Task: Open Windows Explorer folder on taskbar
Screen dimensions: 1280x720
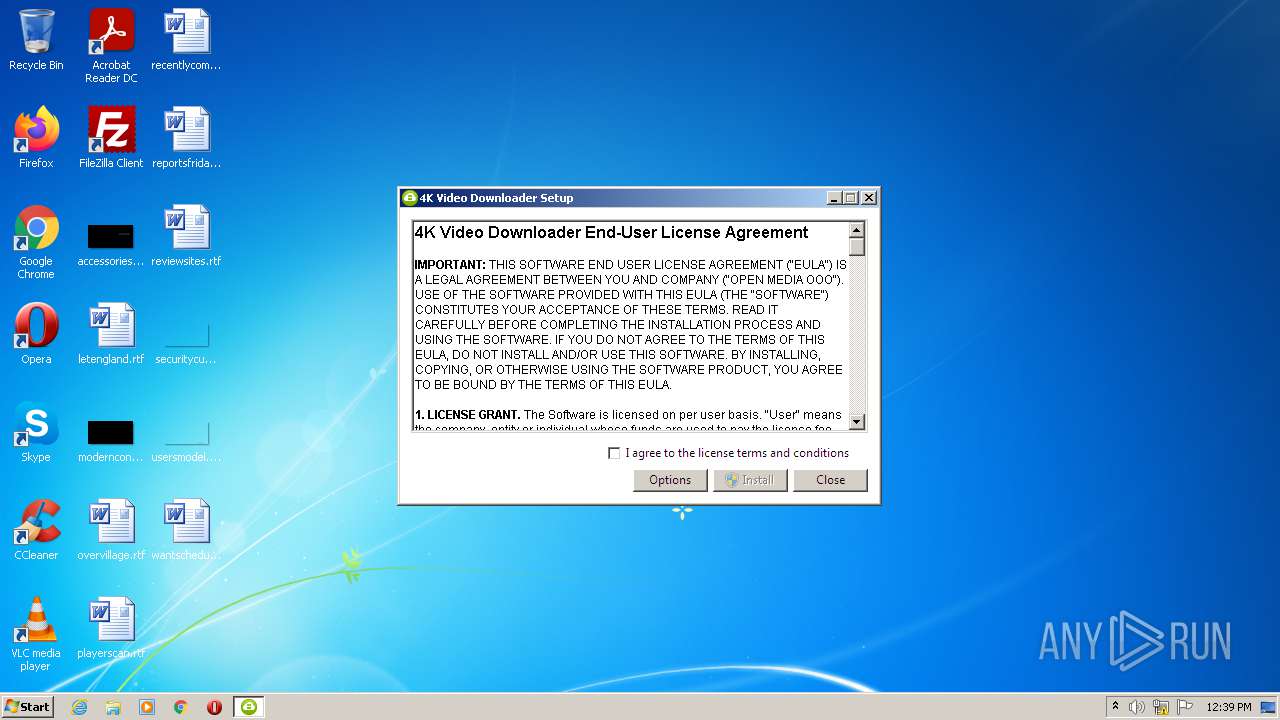Action: (x=113, y=707)
